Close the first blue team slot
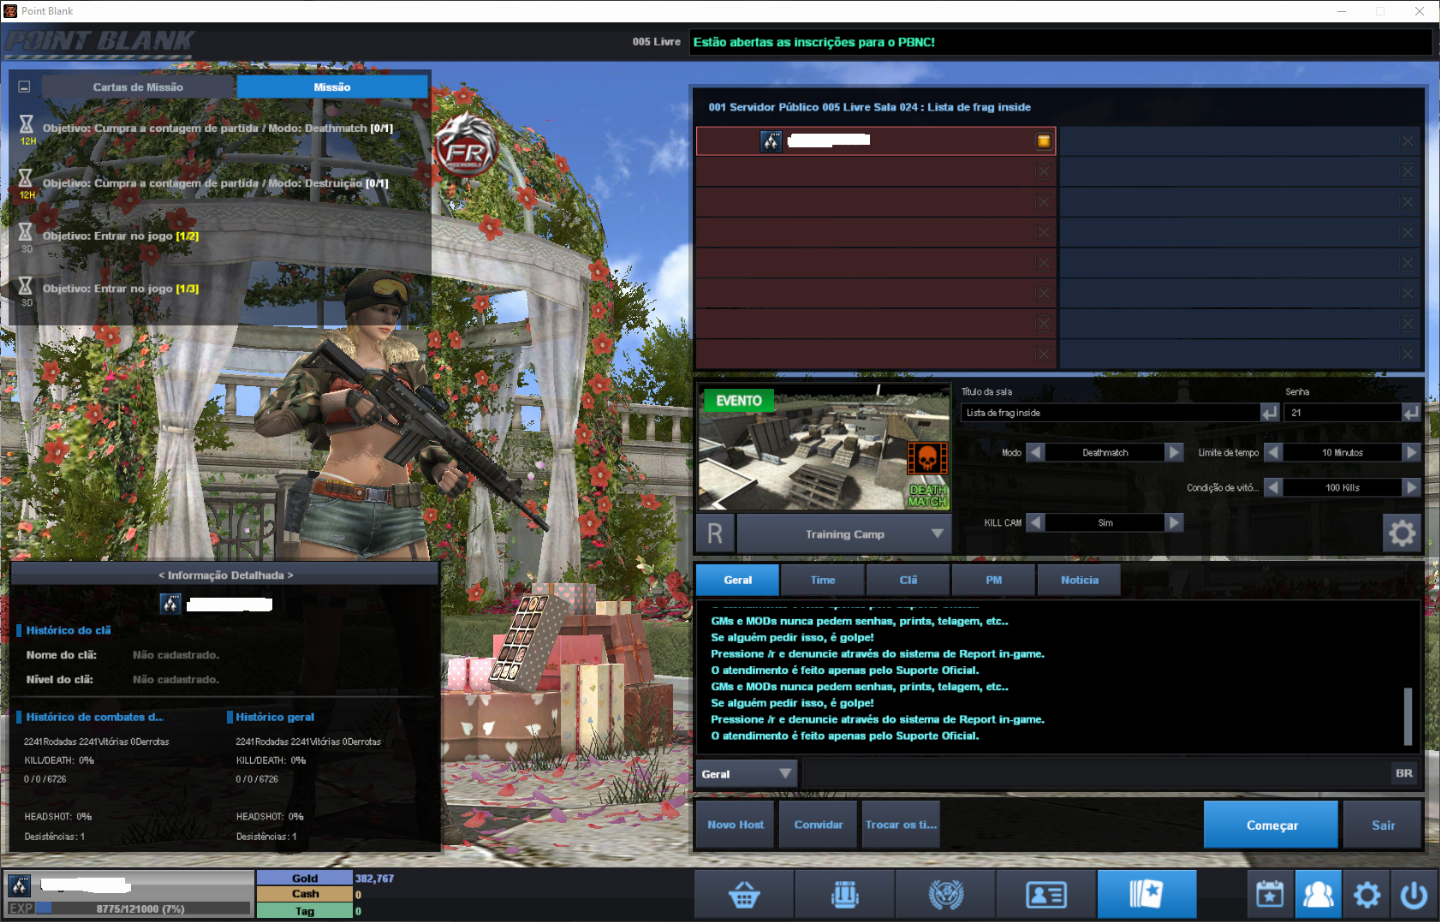This screenshot has width=1440, height=922. pos(1407,141)
